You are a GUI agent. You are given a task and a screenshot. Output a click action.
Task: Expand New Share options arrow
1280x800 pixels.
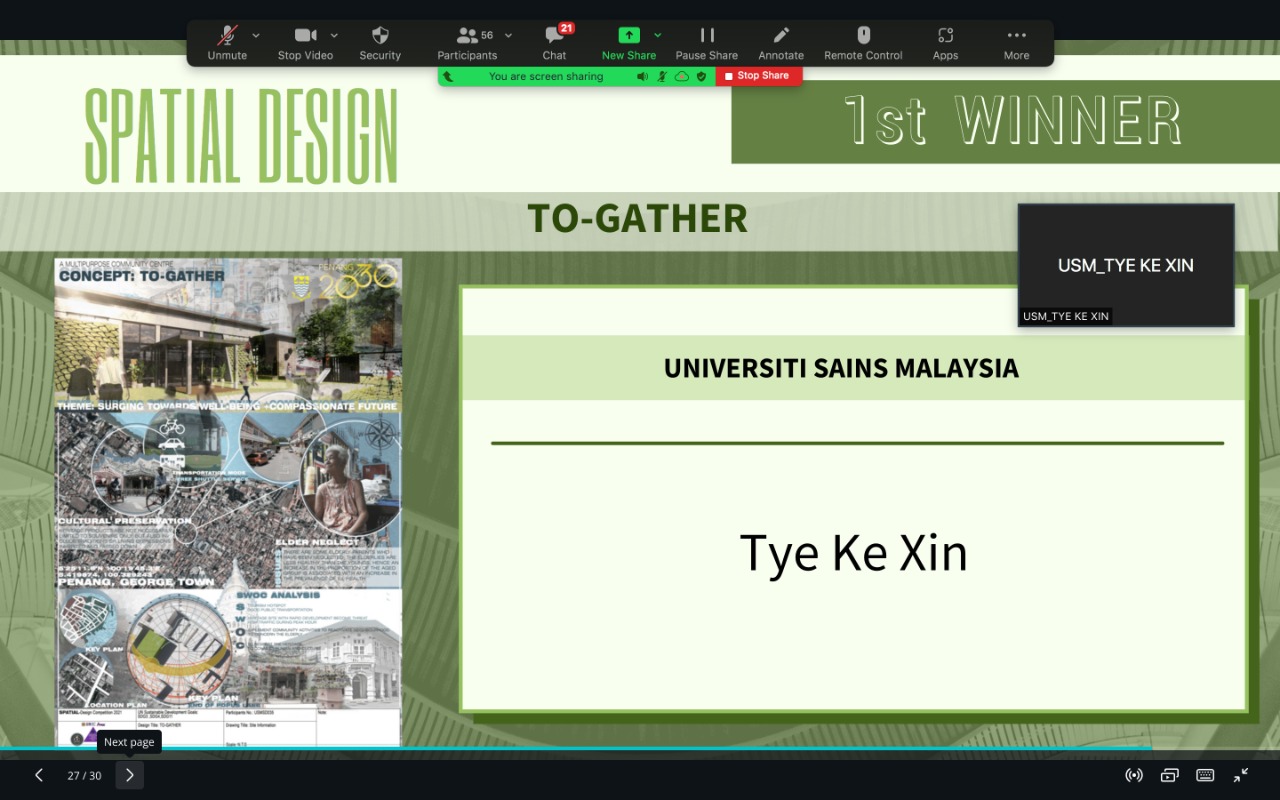(658, 35)
